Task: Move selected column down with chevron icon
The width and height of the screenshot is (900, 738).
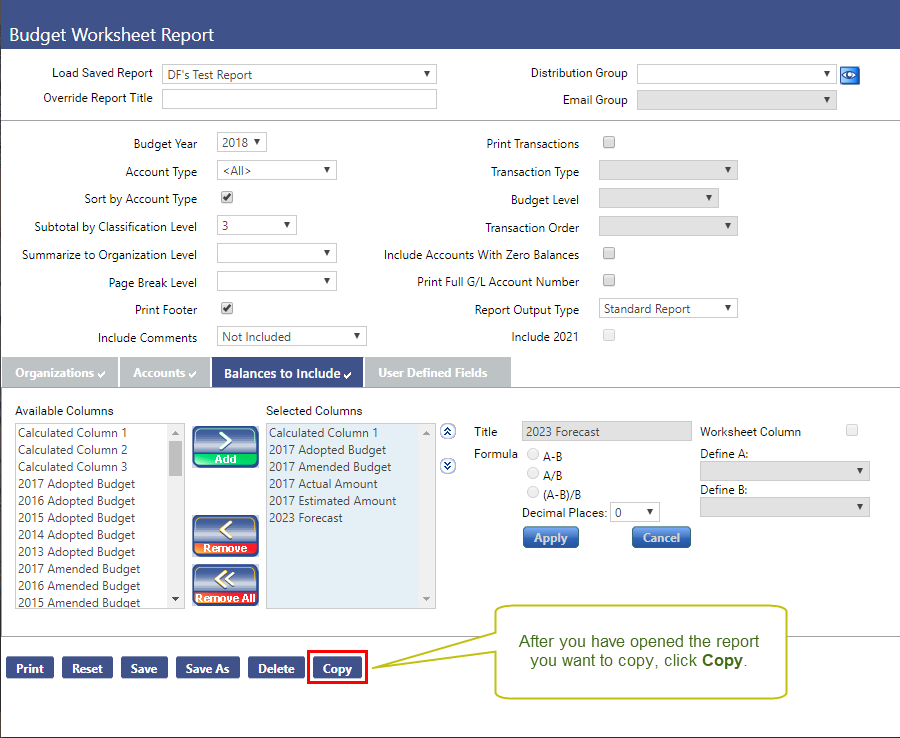Action: pos(448,464)
